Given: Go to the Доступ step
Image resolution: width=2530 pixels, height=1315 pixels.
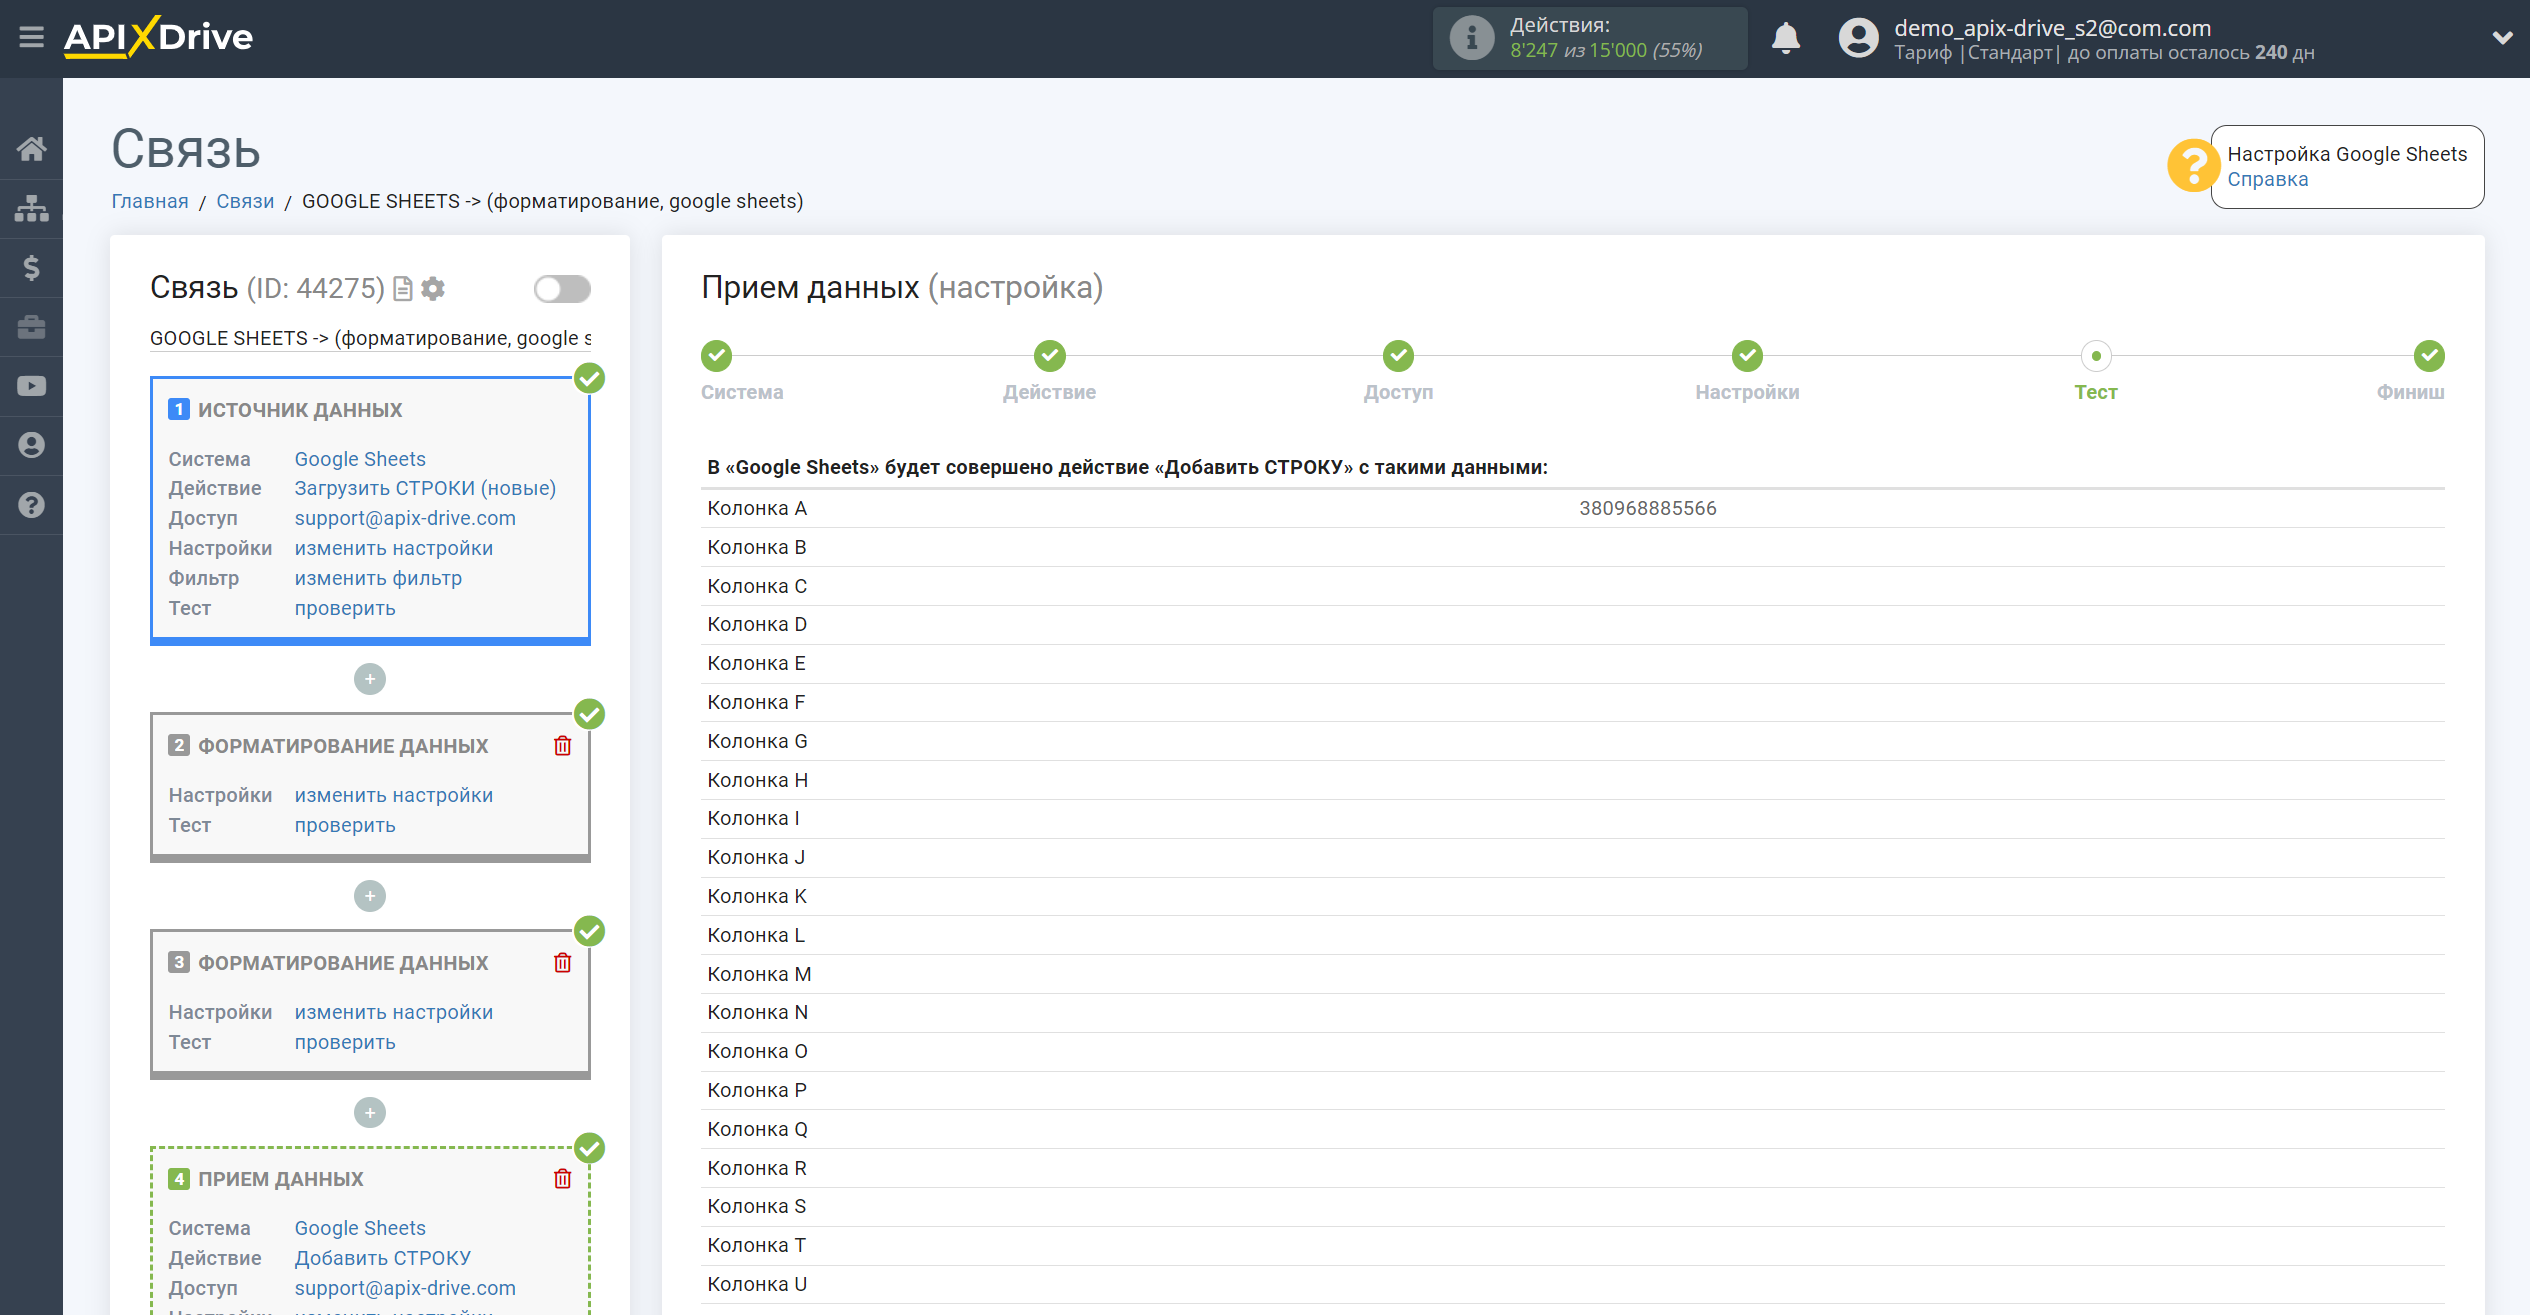Looking at the screenshot, I should coord(1398,356).
